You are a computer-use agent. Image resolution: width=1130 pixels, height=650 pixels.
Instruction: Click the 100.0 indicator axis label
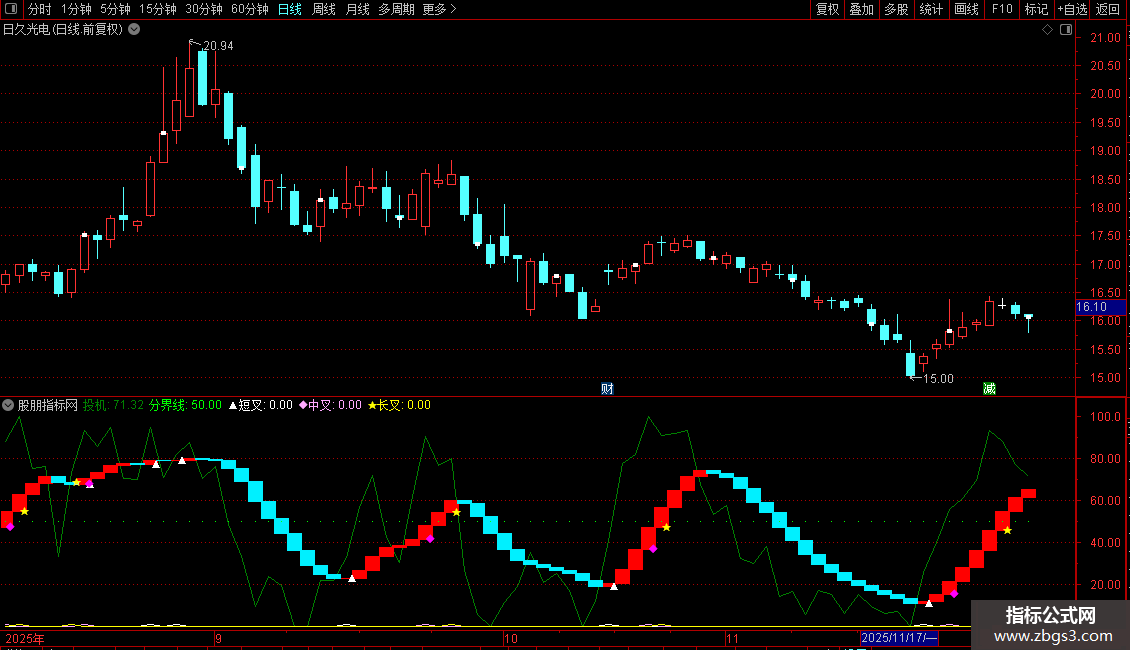click(x=1105, y=417)
